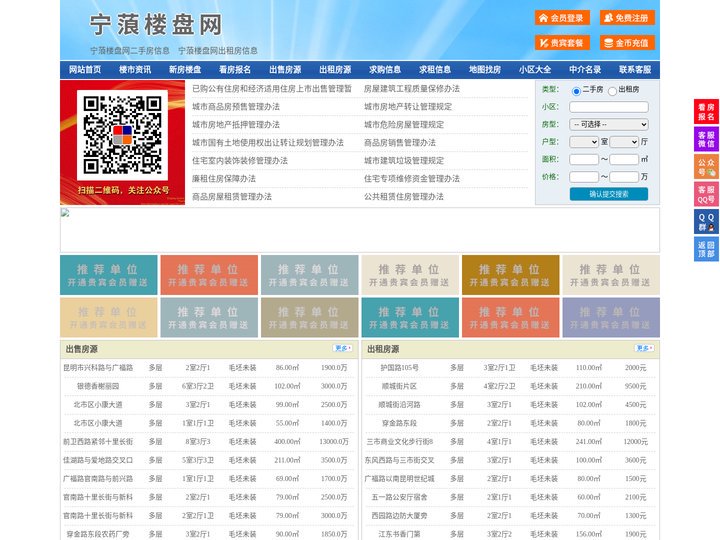Open rental listing 西园路边防大厦旁

tap(399, 516)
